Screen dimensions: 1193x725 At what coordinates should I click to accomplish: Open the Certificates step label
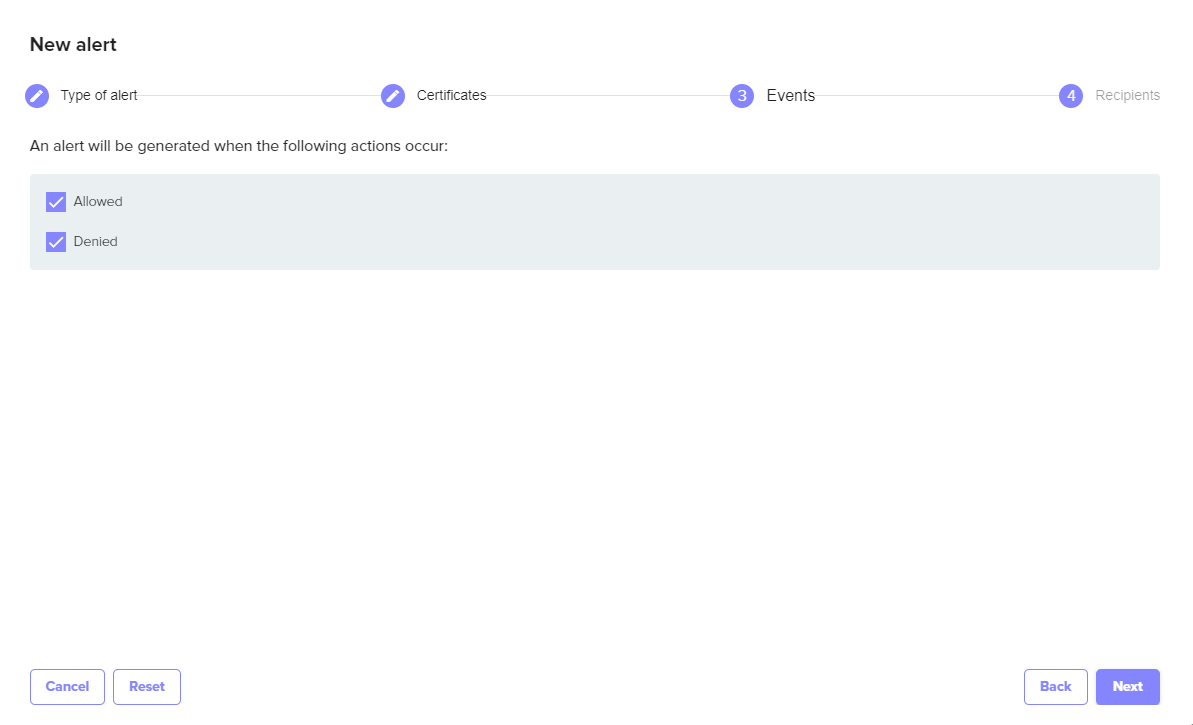pyautogui.click(x=451, y=96)
